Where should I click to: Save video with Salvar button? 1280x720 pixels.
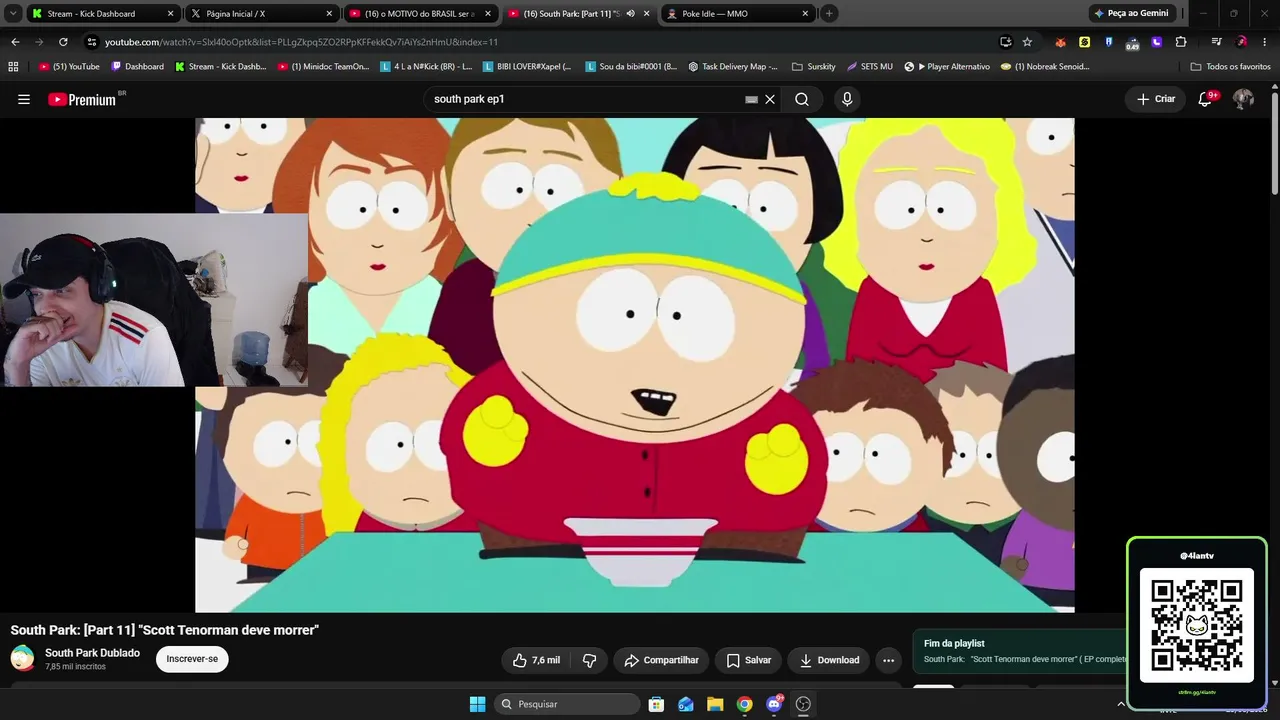coord(749,660)
